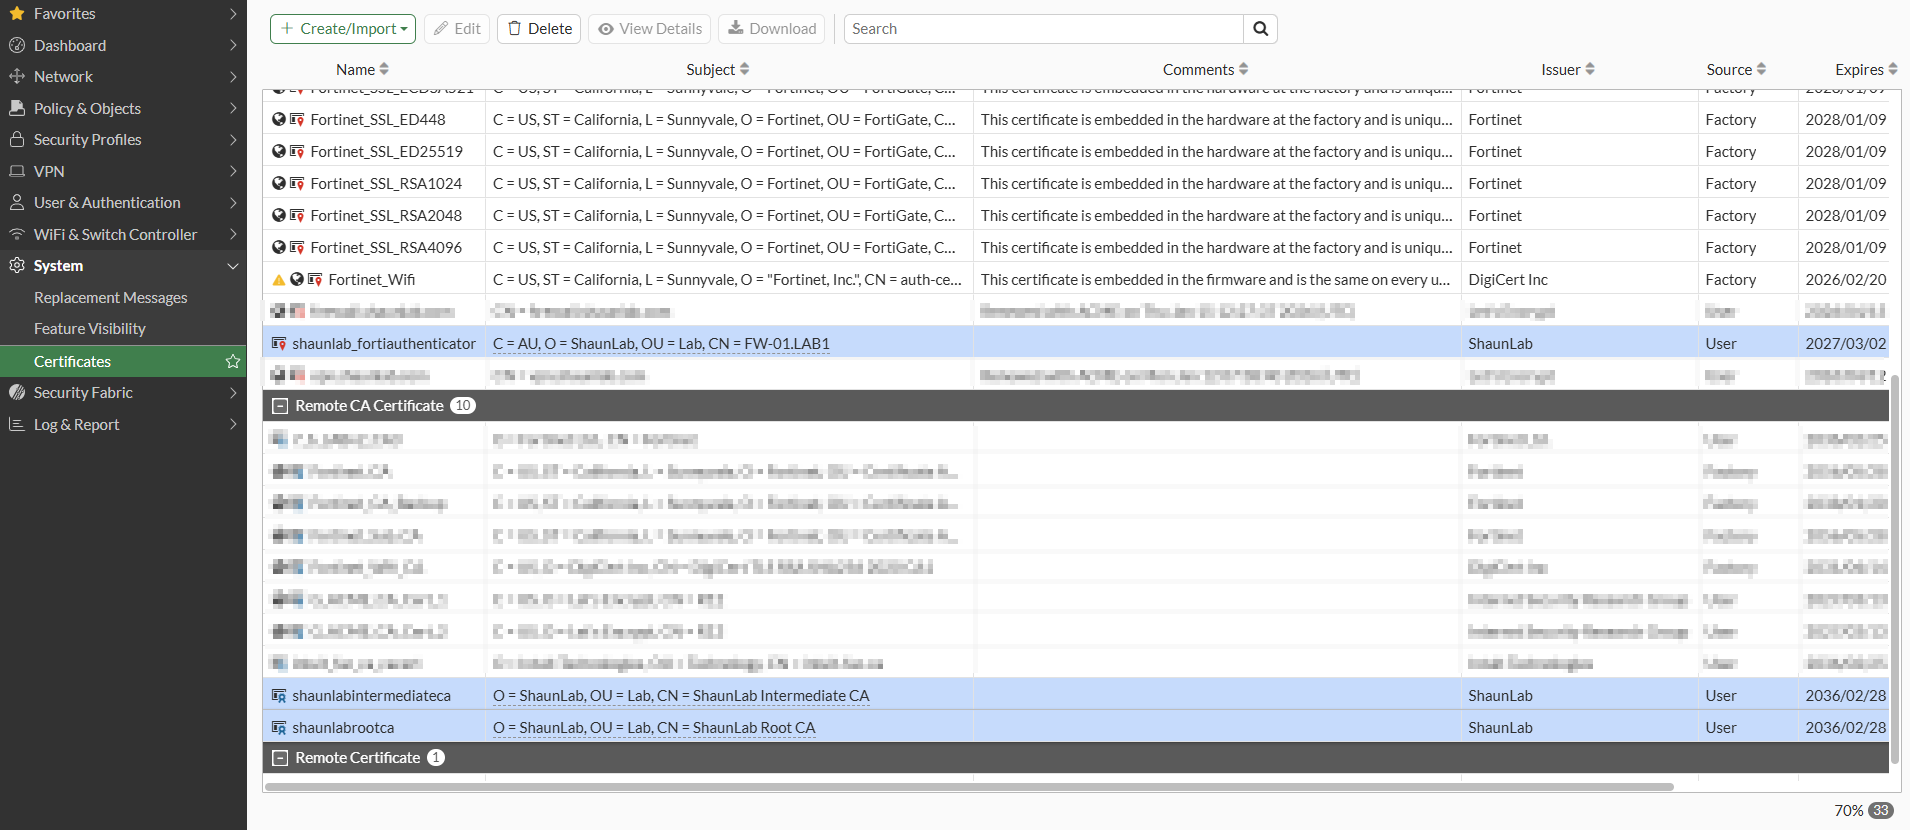
Task: Open the VPN menu
Action: coord(123,171)
